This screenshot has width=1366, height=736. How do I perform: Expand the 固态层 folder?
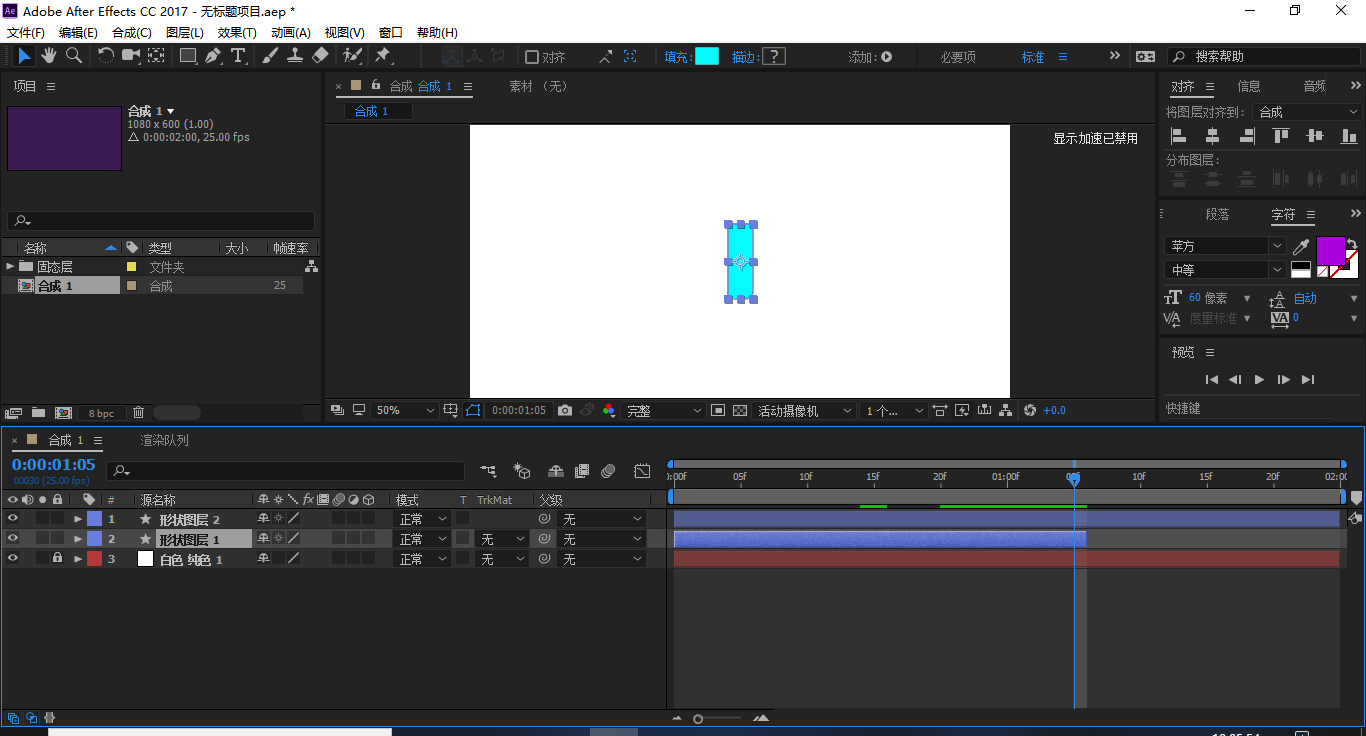(10, 266)
